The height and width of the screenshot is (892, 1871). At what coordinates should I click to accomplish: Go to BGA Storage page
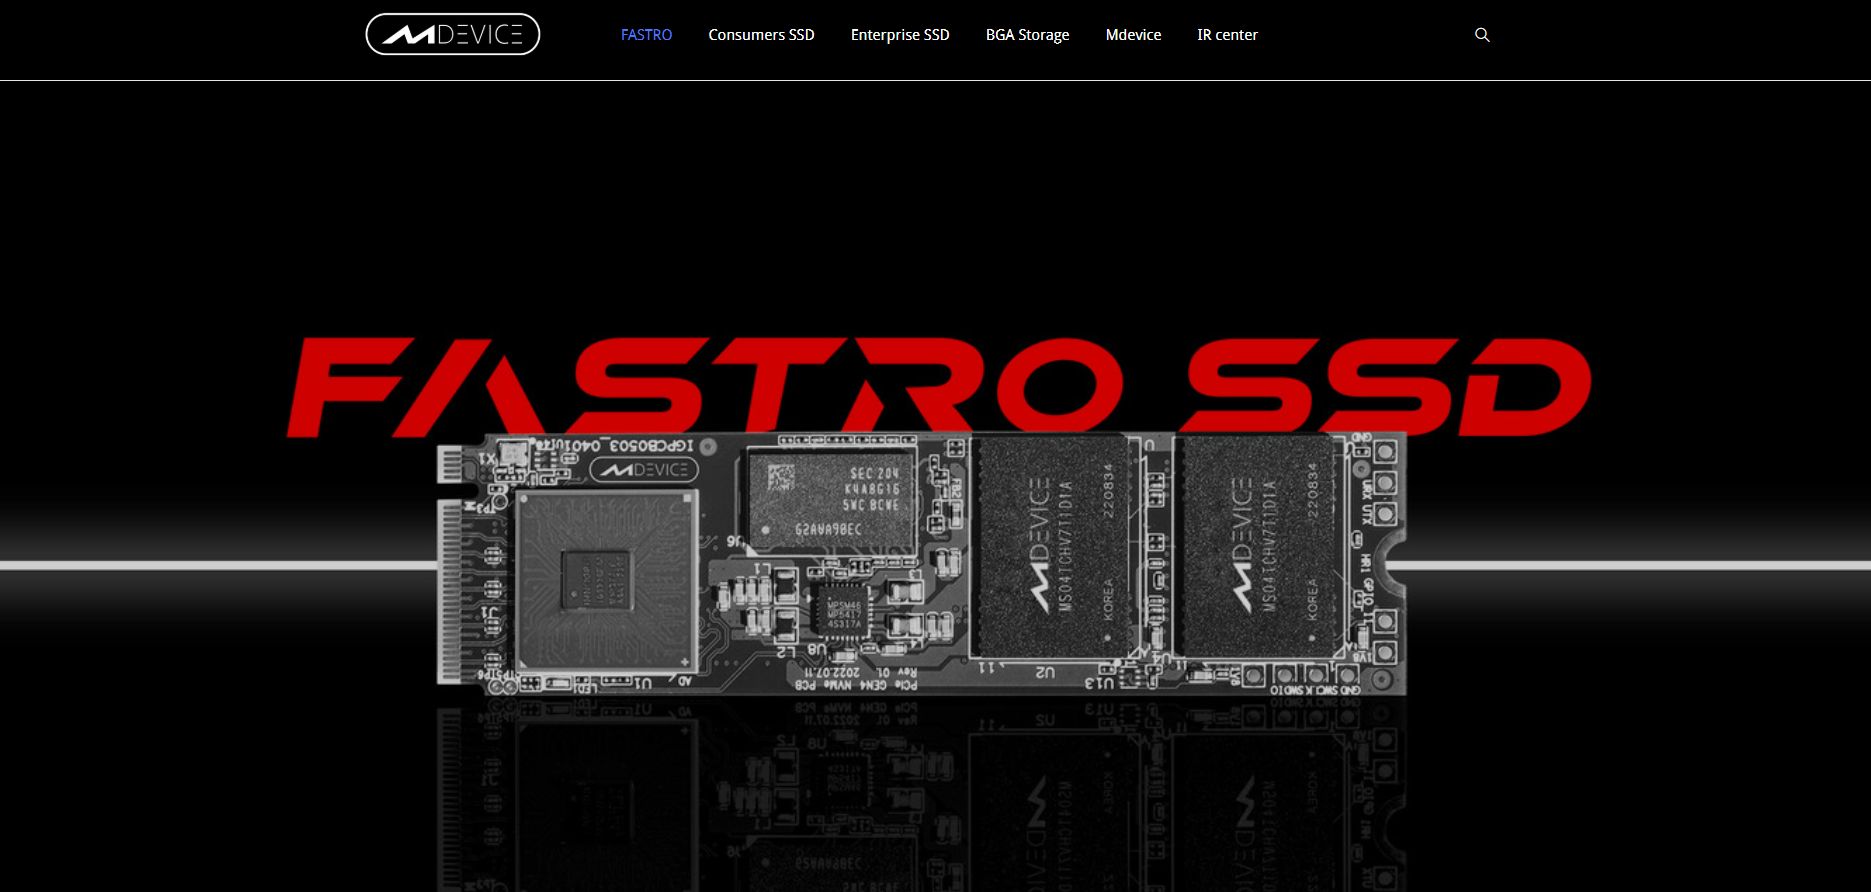coord(1027,35)
